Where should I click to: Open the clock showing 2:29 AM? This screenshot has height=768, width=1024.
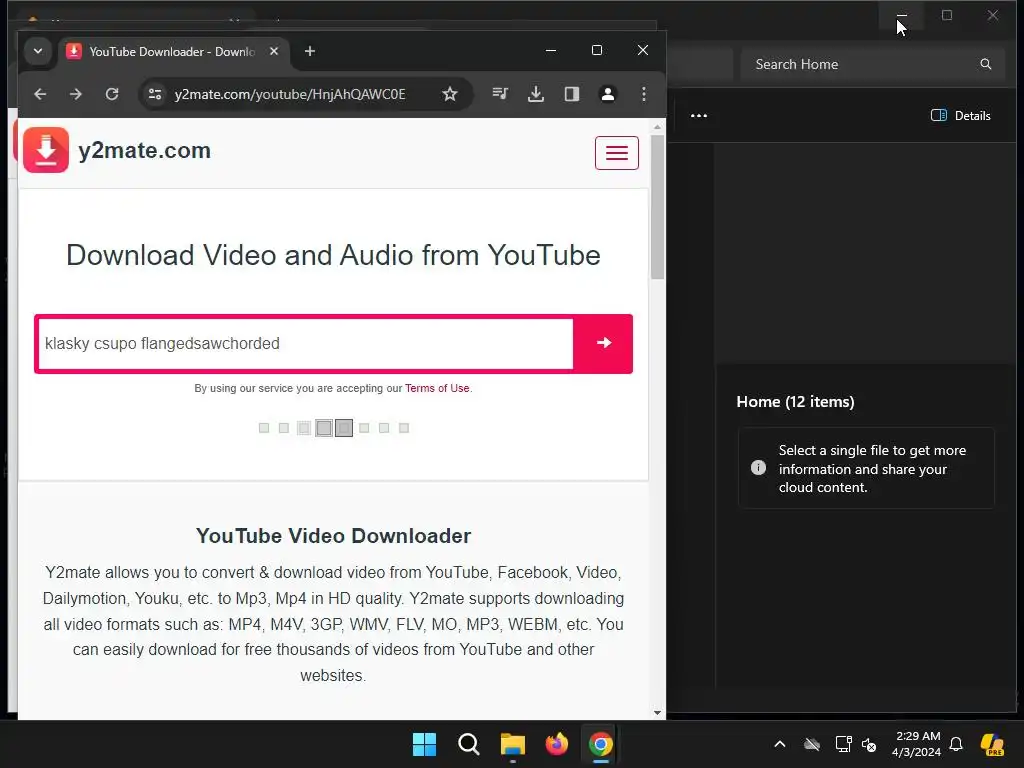[x=916, y=744]
